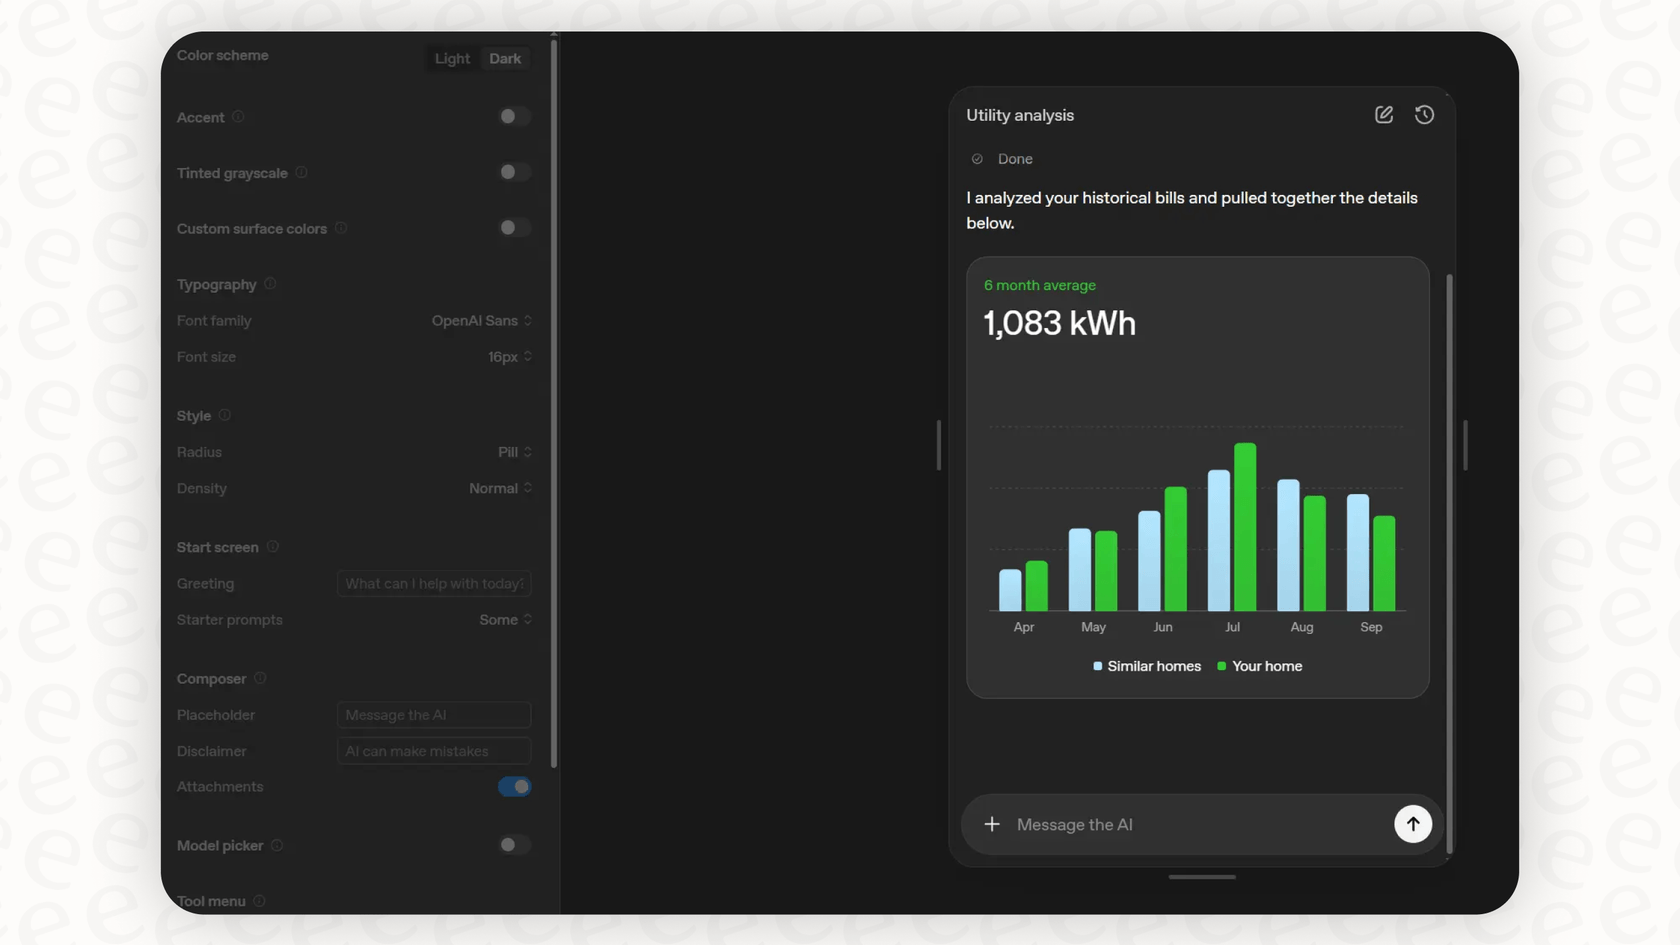The width and height of the screenshot is (1680, 945).
Task: Click the Your home legend label
Action: point(1268,665)
